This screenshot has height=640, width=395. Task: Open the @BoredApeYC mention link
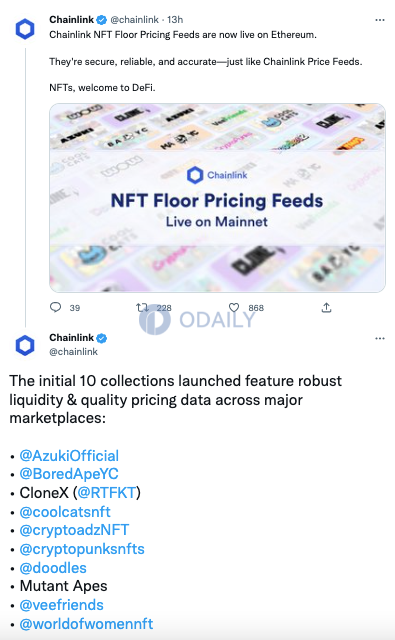[69, 474]
